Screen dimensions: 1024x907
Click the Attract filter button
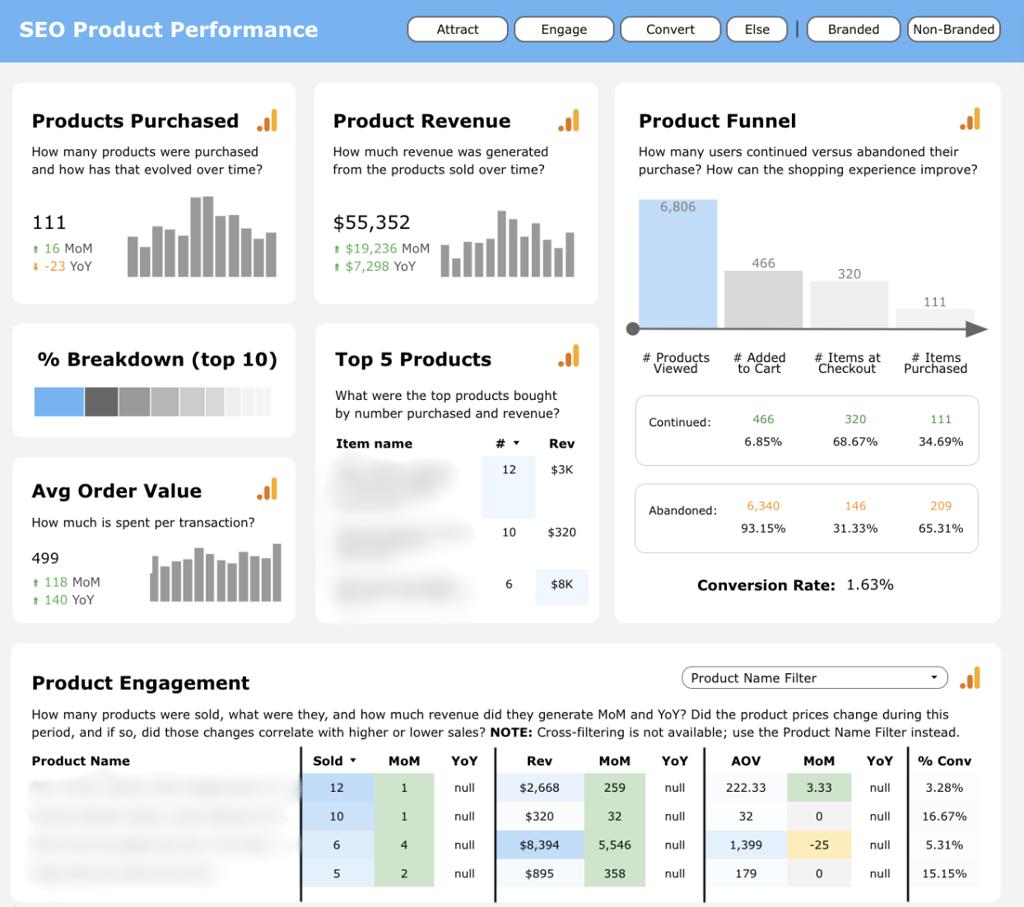tap(457, 29)
